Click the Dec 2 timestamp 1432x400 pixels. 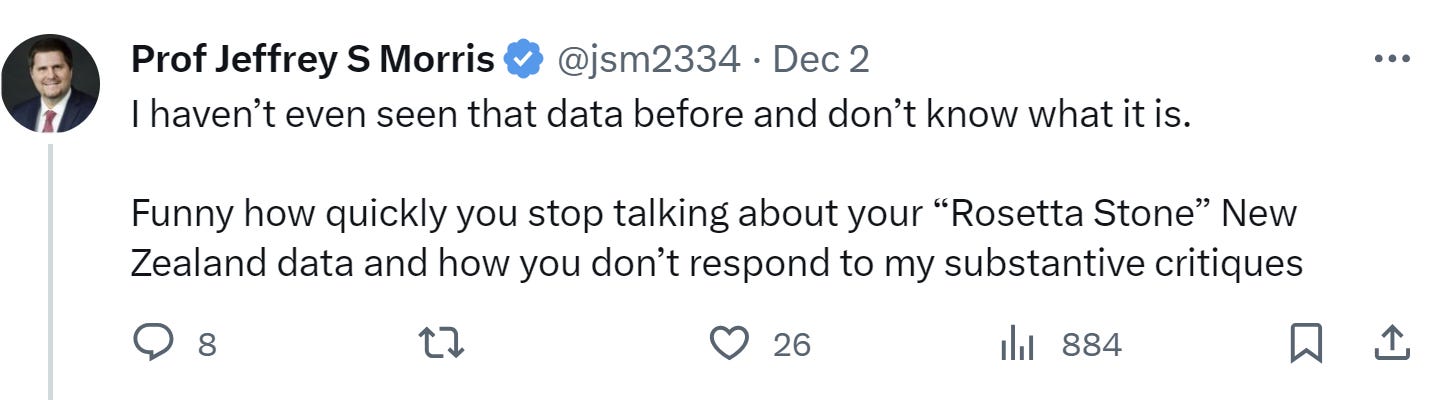coord(821,60)
